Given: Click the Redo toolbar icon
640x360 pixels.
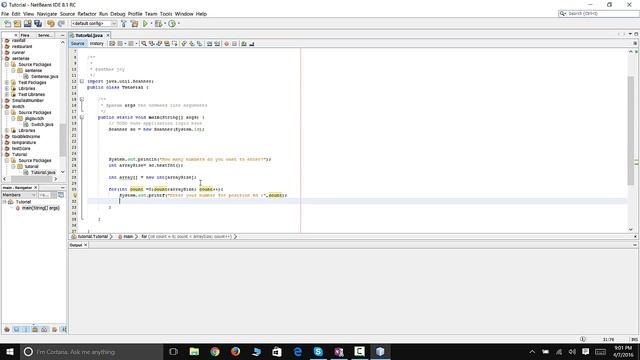Looking at the screenshot, I should pos(61,24).
